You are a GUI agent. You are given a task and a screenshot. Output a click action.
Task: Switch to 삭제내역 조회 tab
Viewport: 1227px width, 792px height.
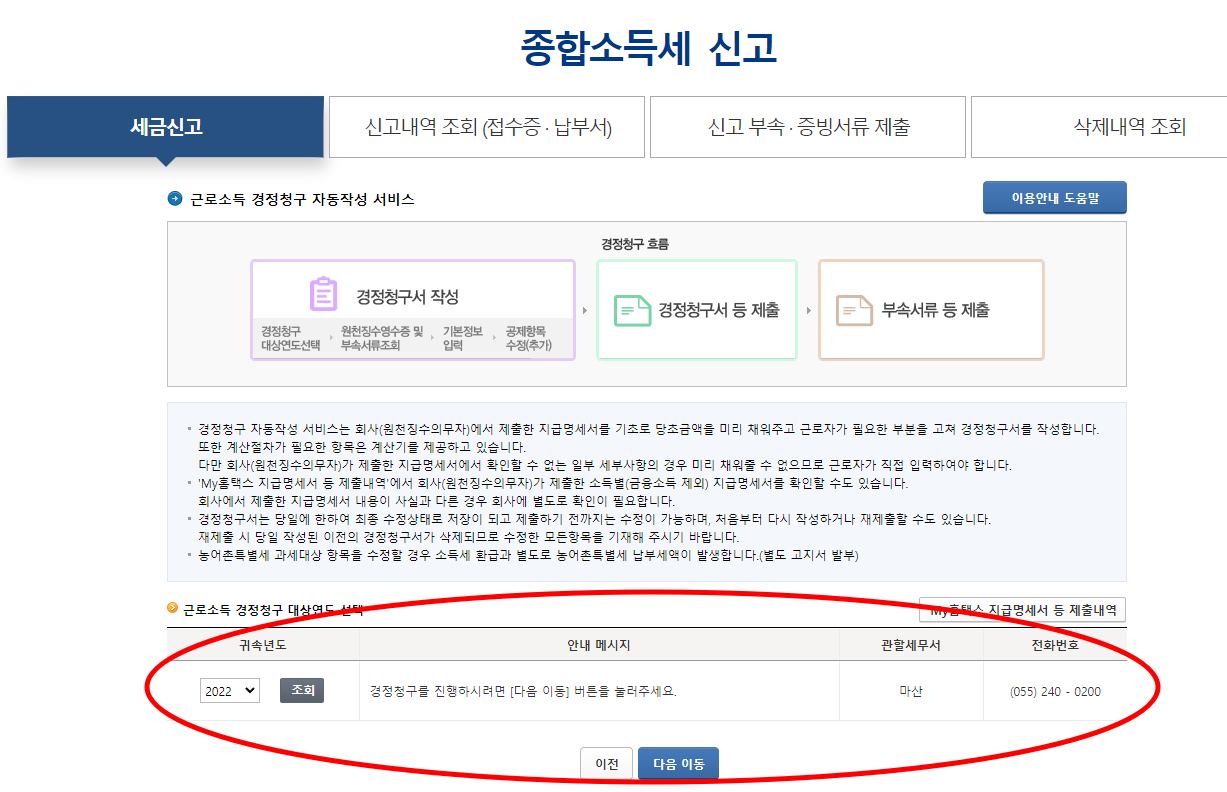1099,127
